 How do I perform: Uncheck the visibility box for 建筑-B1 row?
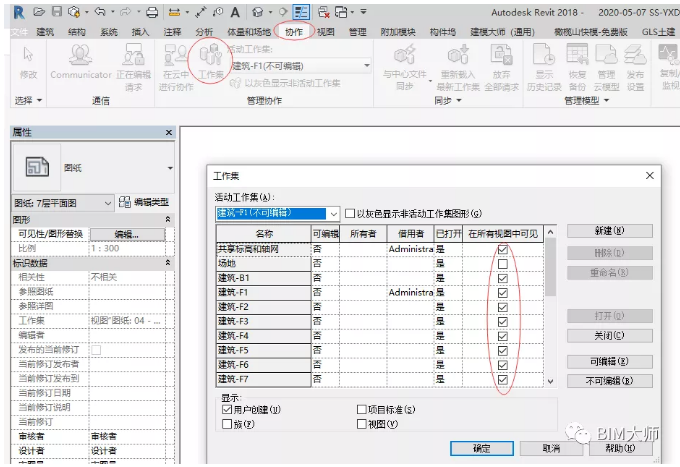click(x=503, y=278)
